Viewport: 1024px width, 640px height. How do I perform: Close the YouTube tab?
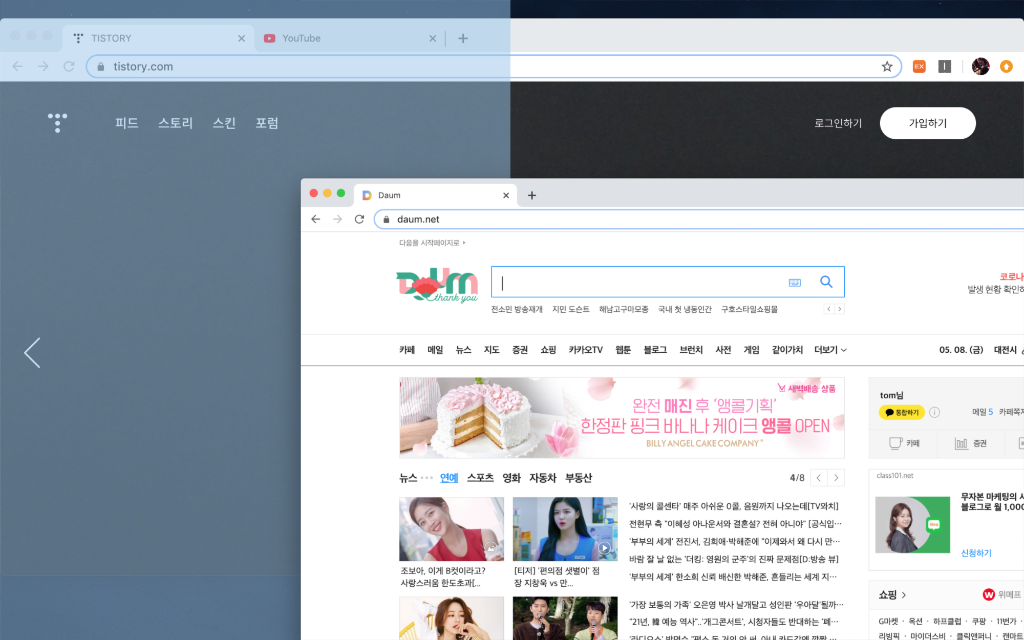[x=432, y=39]
